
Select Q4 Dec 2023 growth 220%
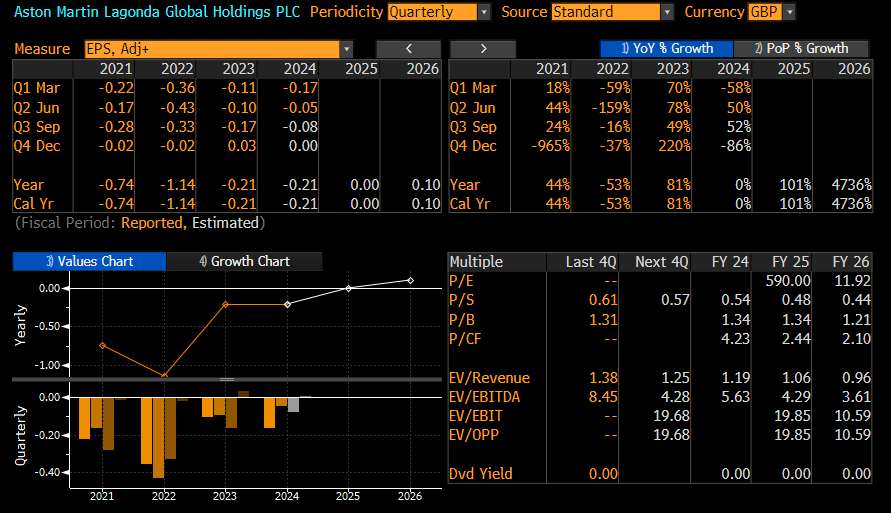pyautogui.click(x=675, y=146)
